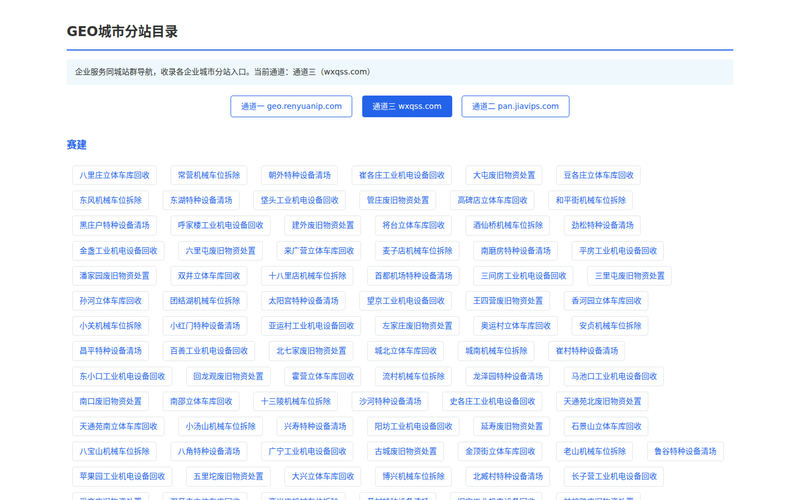
Task: Visit 亚运村工业机电设备回收 link
Action: click(x=311, y=326)
